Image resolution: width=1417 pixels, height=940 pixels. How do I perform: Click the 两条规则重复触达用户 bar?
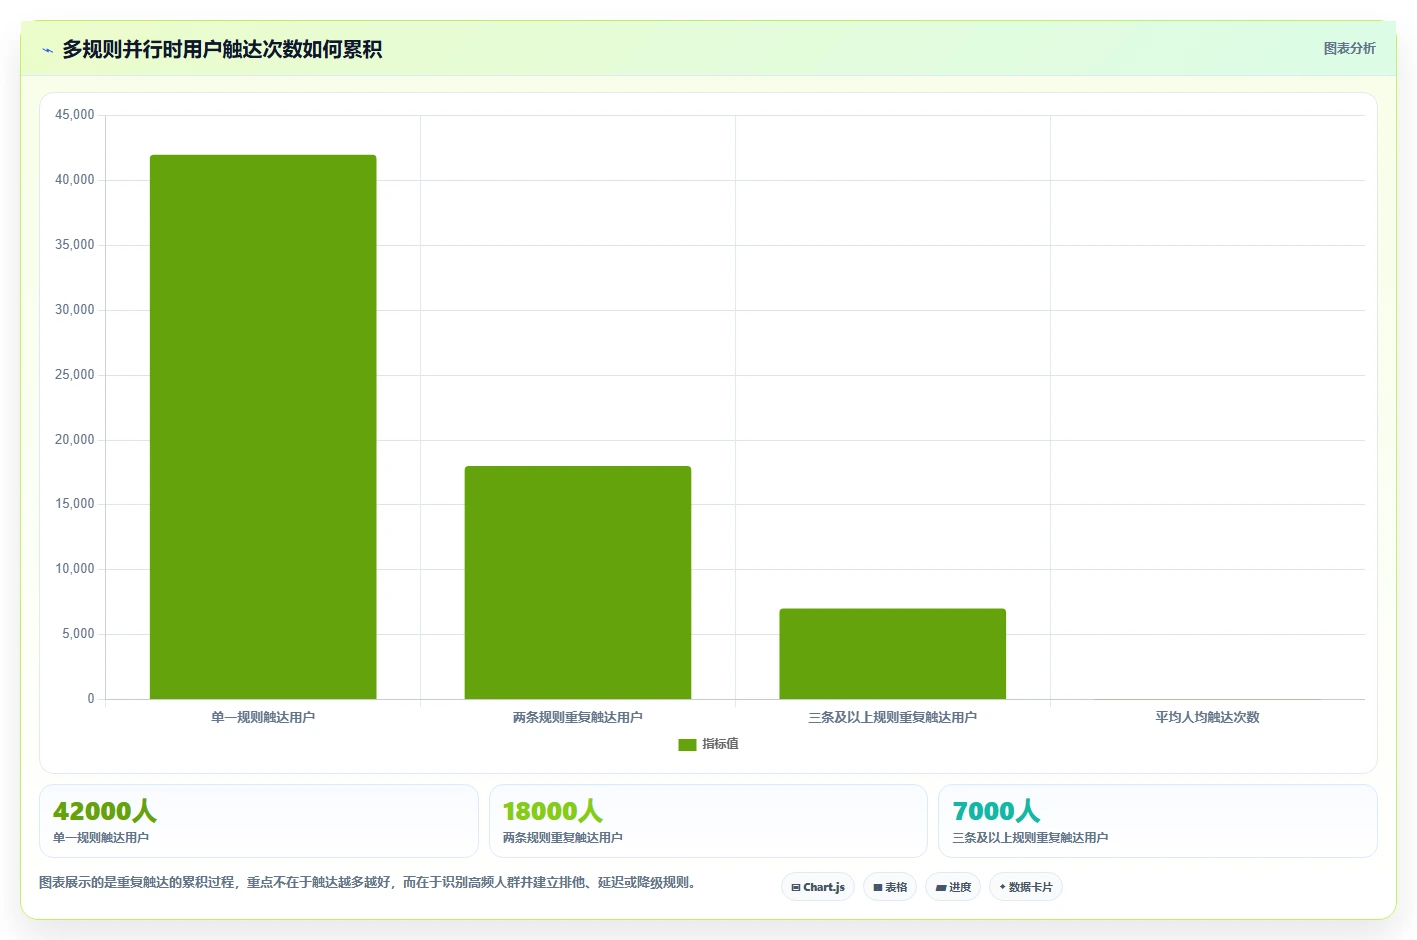point(578,583)
